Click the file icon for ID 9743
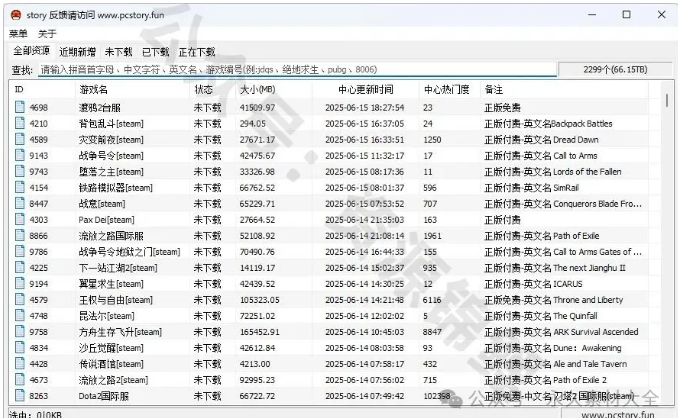The image size is (678, 418). coord(20,171)
